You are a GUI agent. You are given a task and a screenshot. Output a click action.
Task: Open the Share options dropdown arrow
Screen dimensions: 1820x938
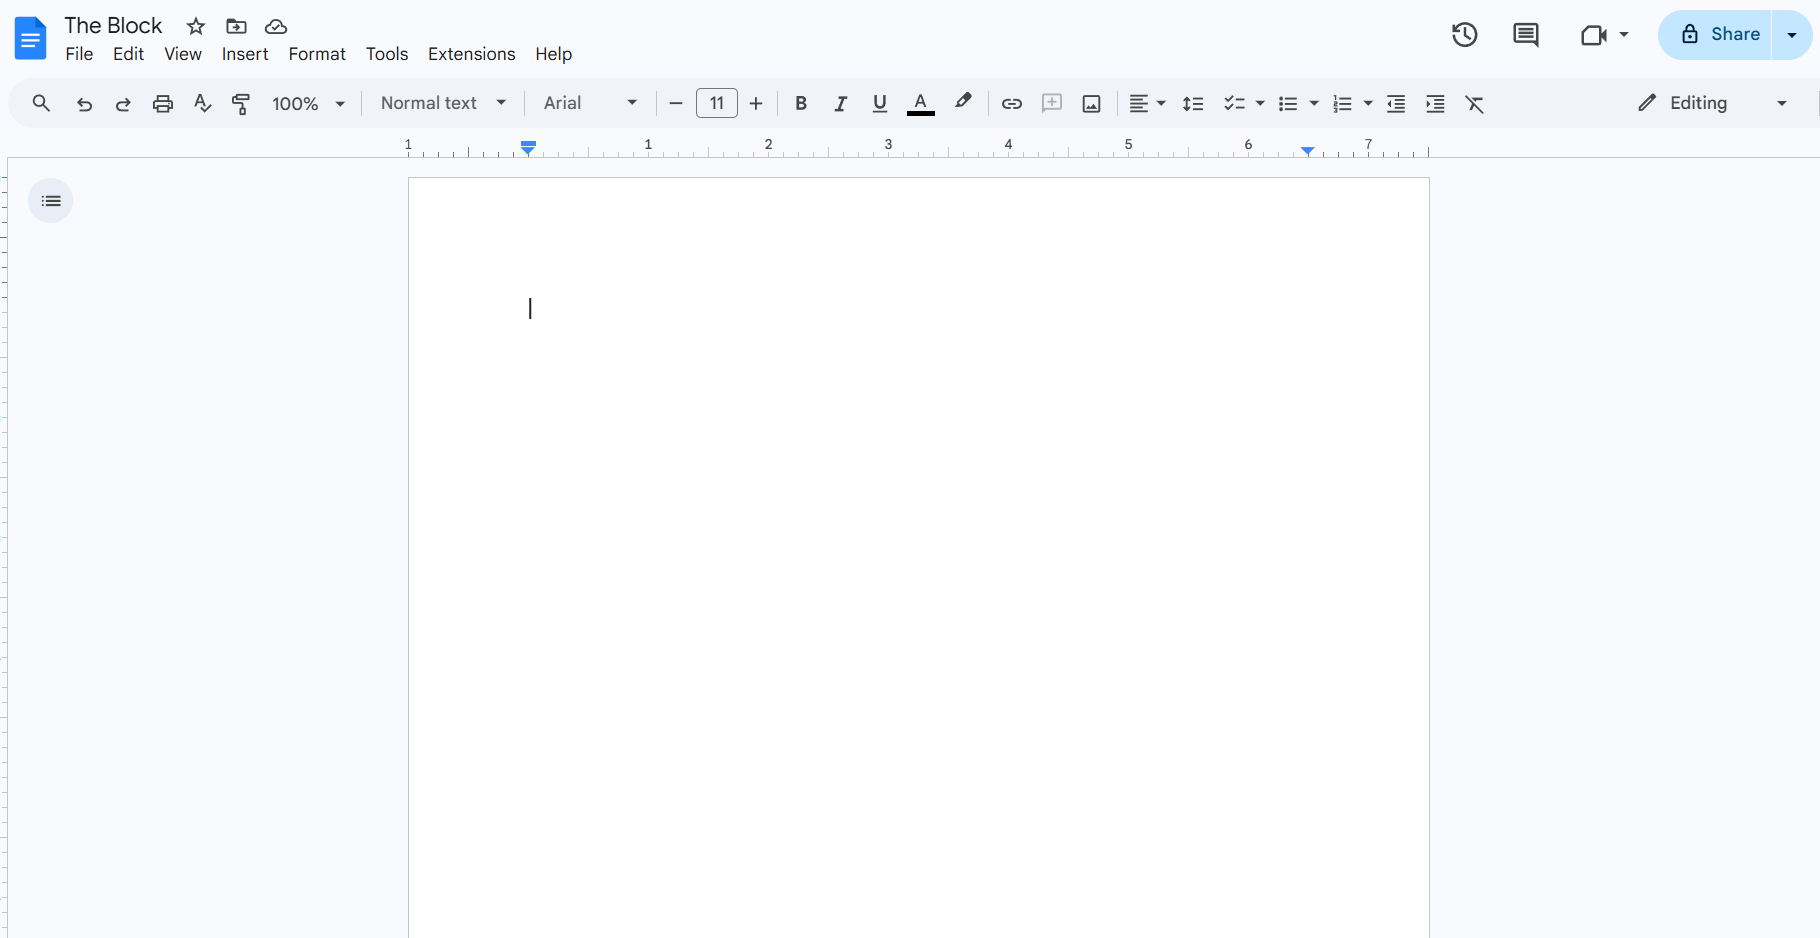click(x=1792, y=35)
